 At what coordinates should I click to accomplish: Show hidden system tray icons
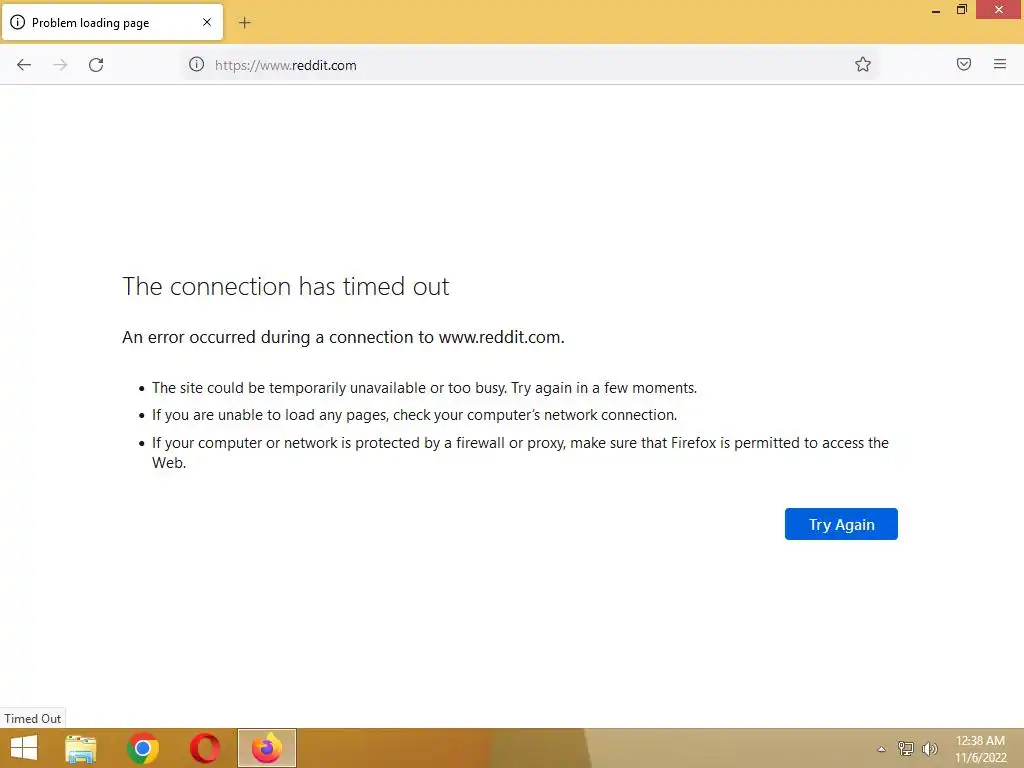pos(881,749)
